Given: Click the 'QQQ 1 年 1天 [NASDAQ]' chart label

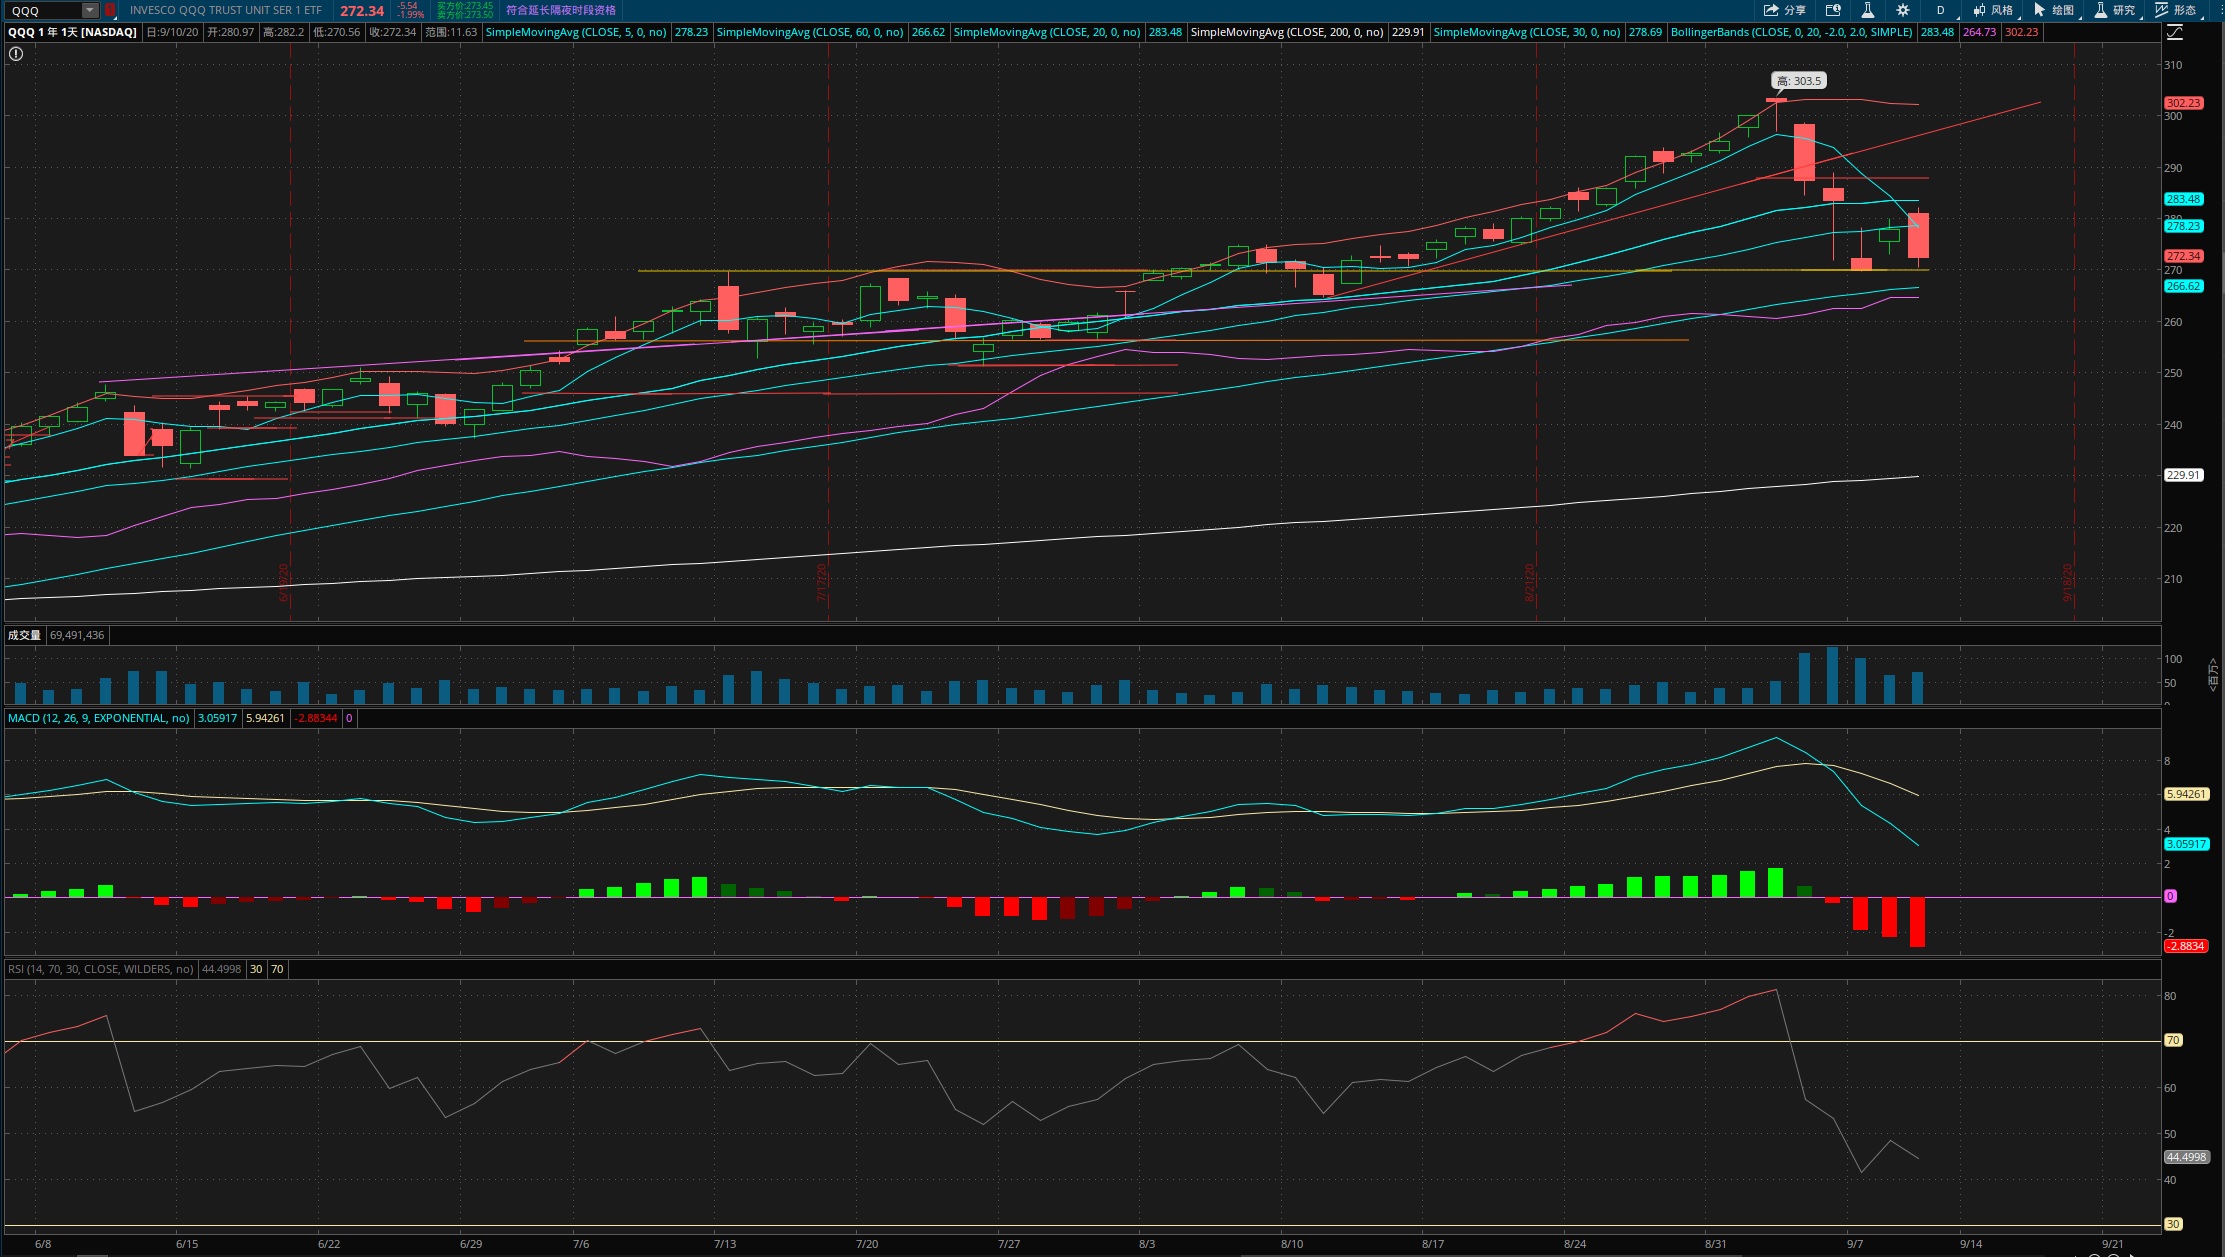Looking at the screenshot, I should 73,32.
